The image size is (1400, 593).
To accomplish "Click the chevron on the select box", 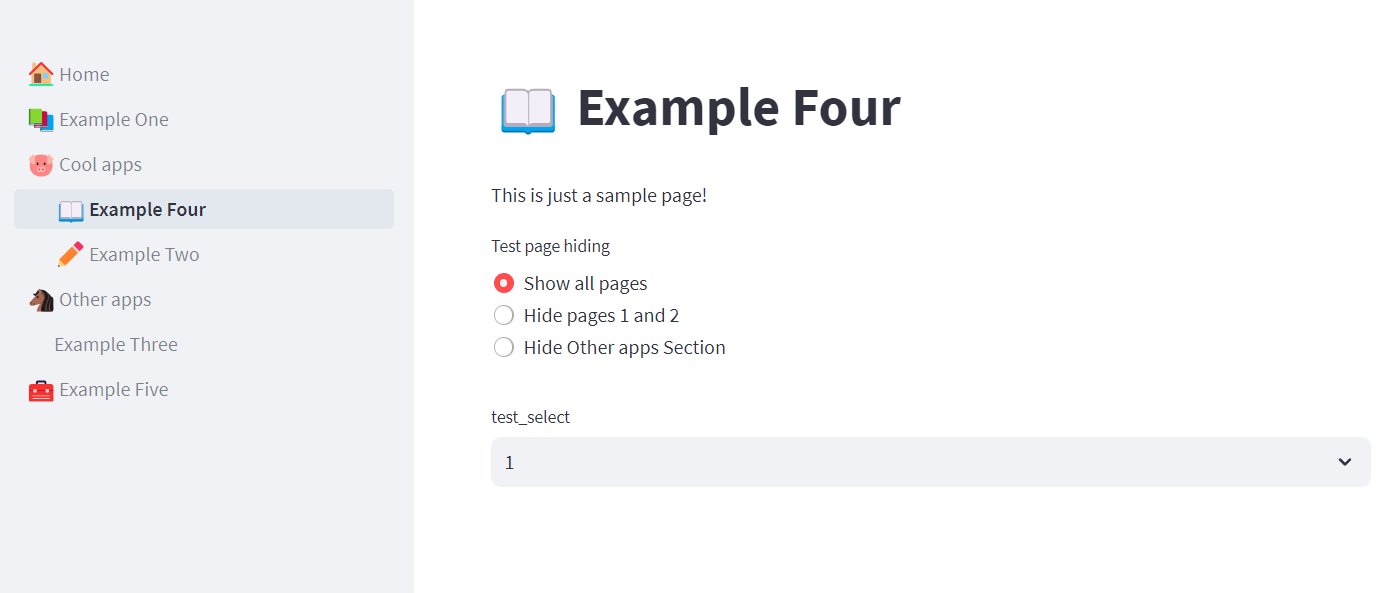I will point(1345,462).
